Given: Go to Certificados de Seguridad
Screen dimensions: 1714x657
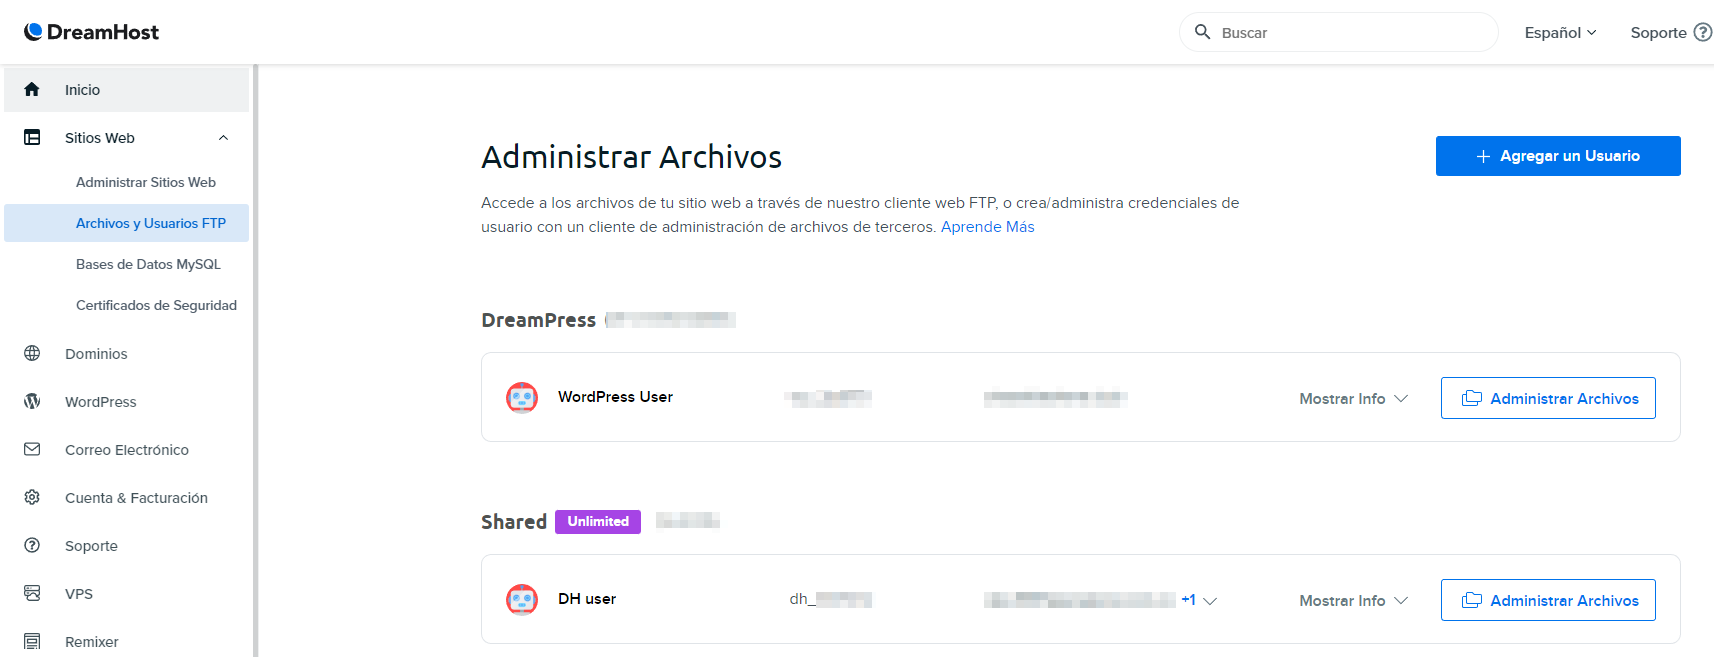Looking at the screenshot, I should coord(156,306).
